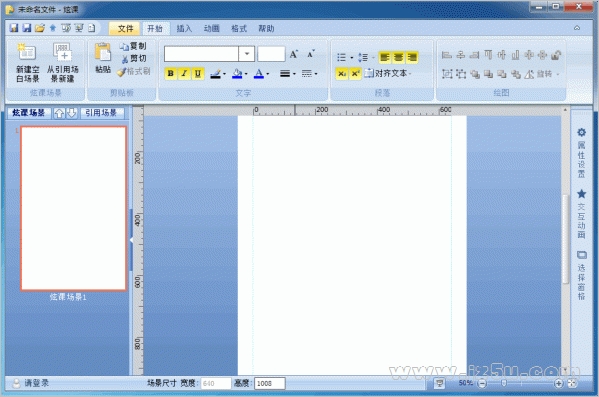This screenshot has width=599, height=397.
Task: Open Property Settings (属性设置) gear panel
Action: [x=581, y=153]
